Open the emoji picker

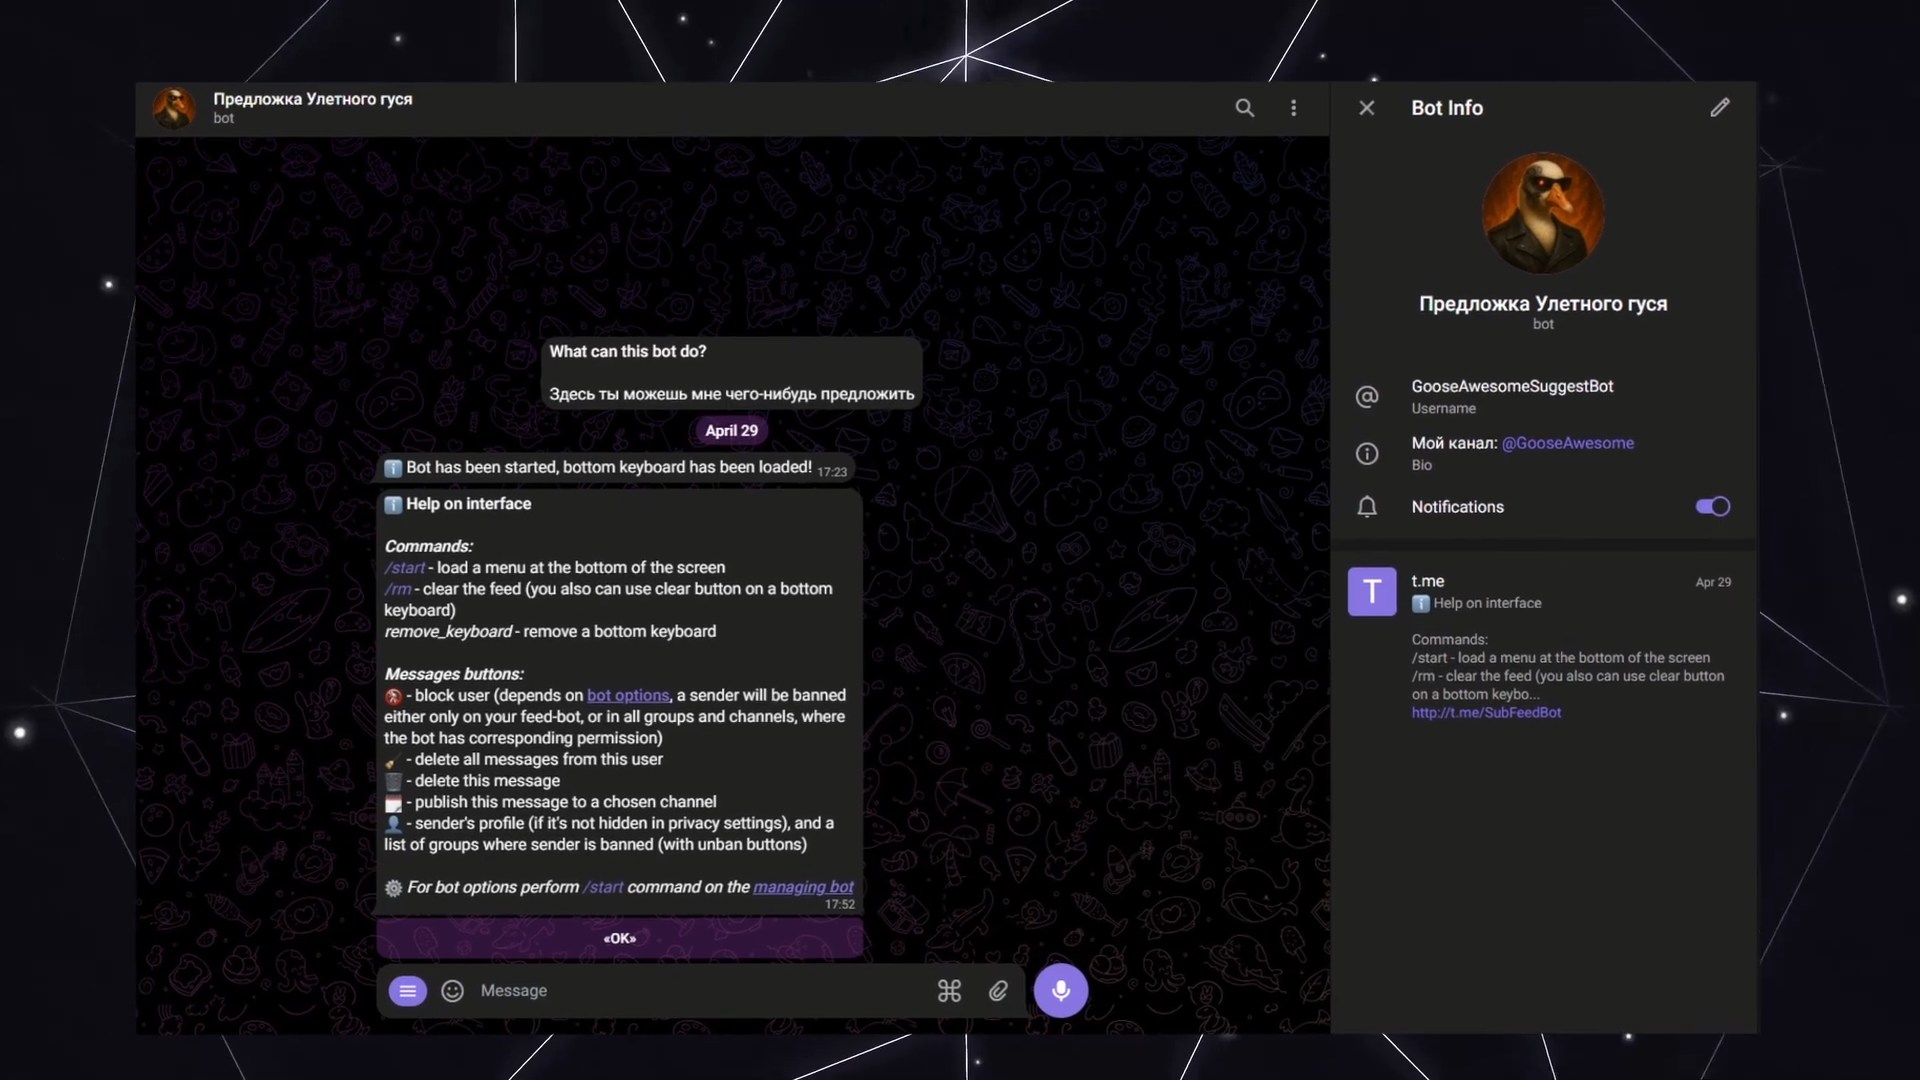pyautogui.click(x=452, y=991)
